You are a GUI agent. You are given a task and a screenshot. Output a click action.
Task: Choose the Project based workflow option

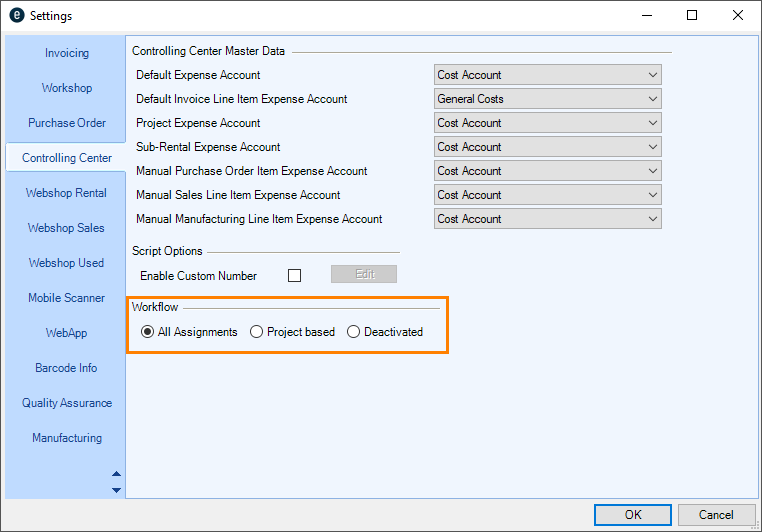(x=257, y=332)
